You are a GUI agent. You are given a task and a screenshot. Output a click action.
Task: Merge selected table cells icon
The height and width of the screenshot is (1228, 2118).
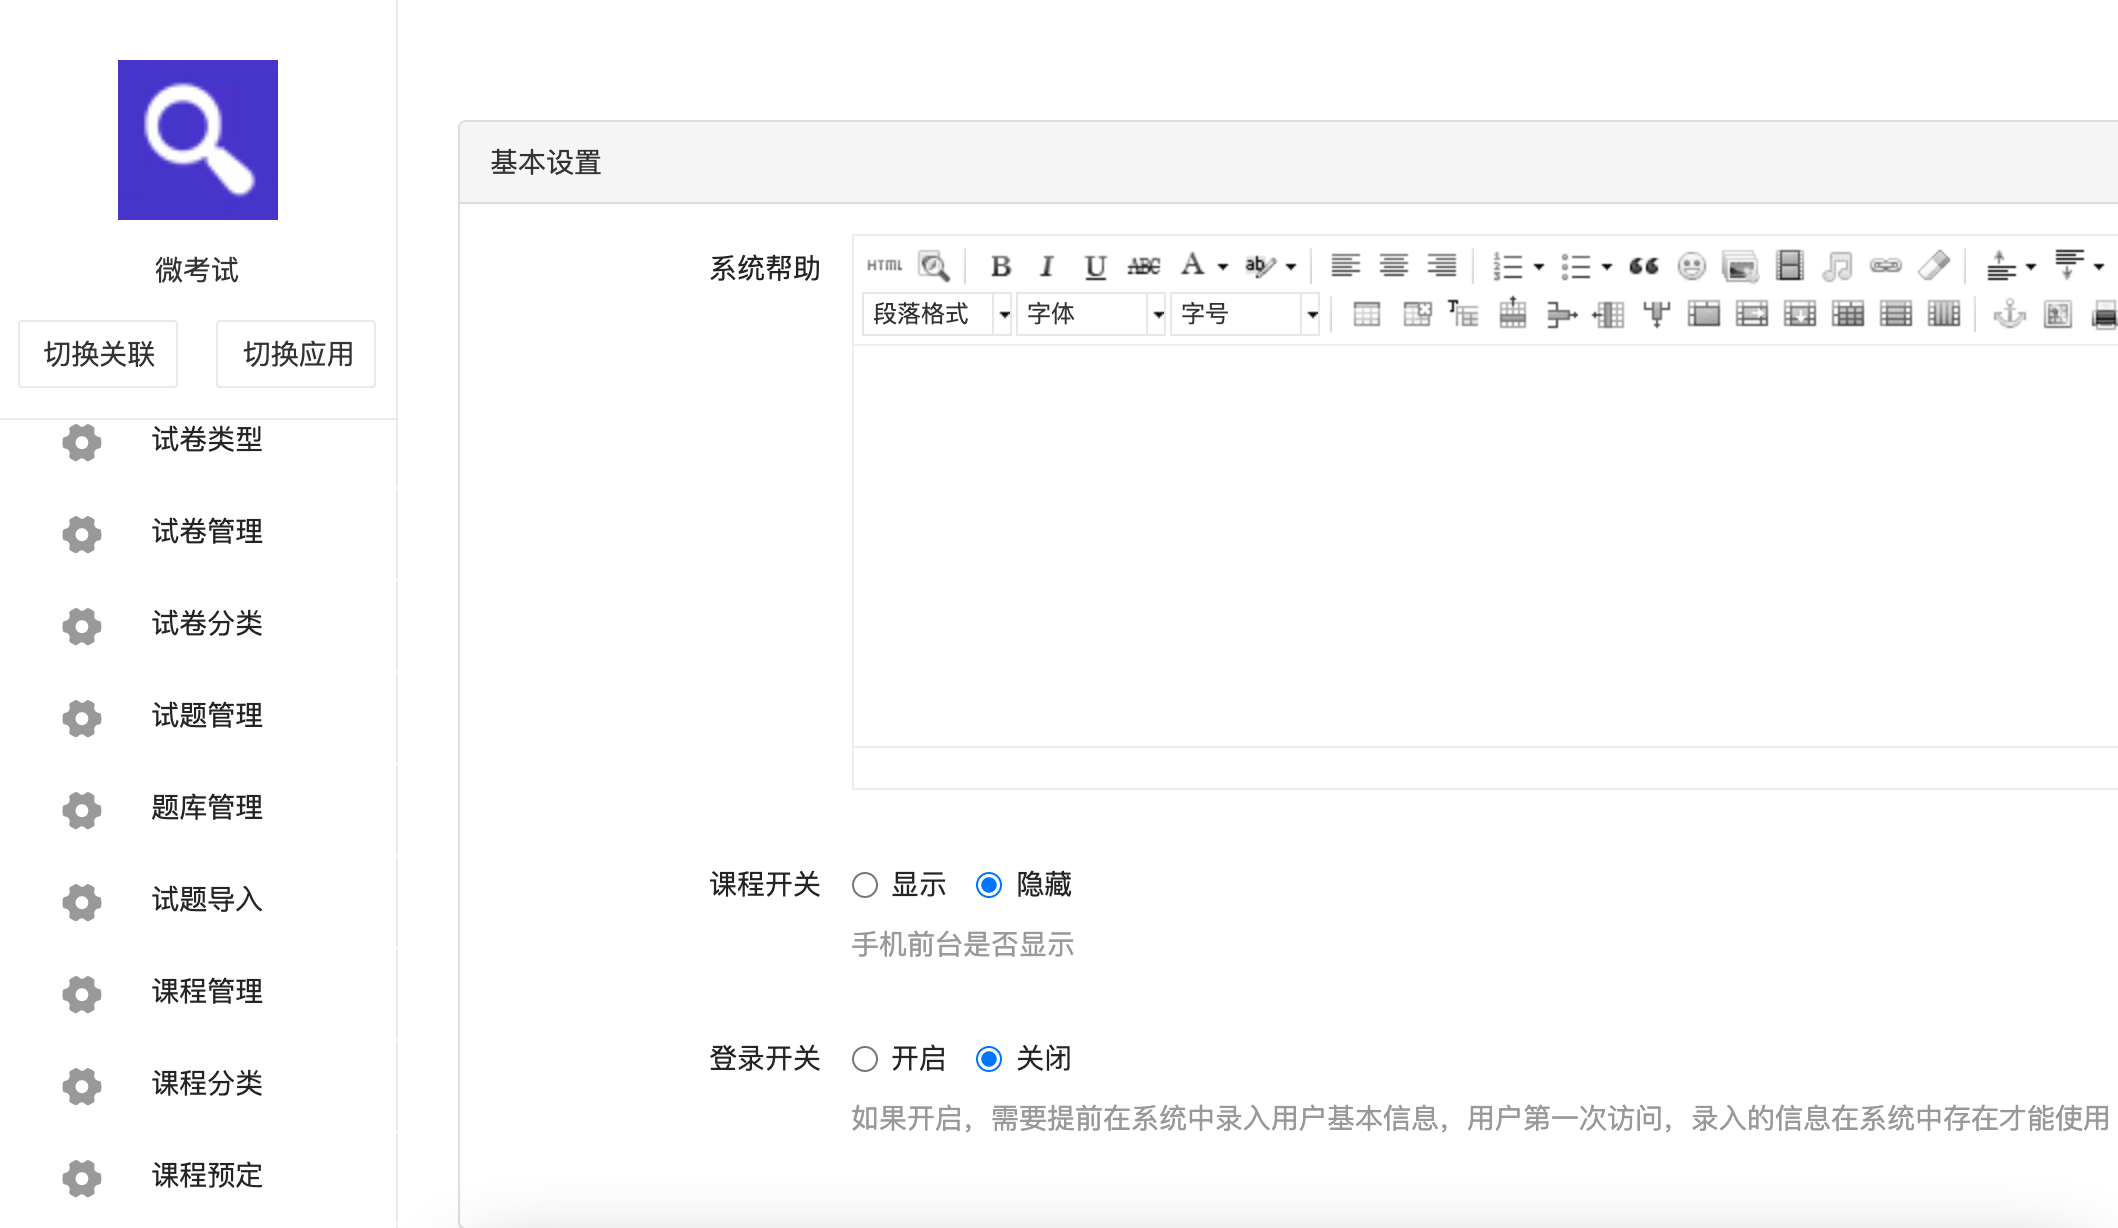coord(1703,314)
